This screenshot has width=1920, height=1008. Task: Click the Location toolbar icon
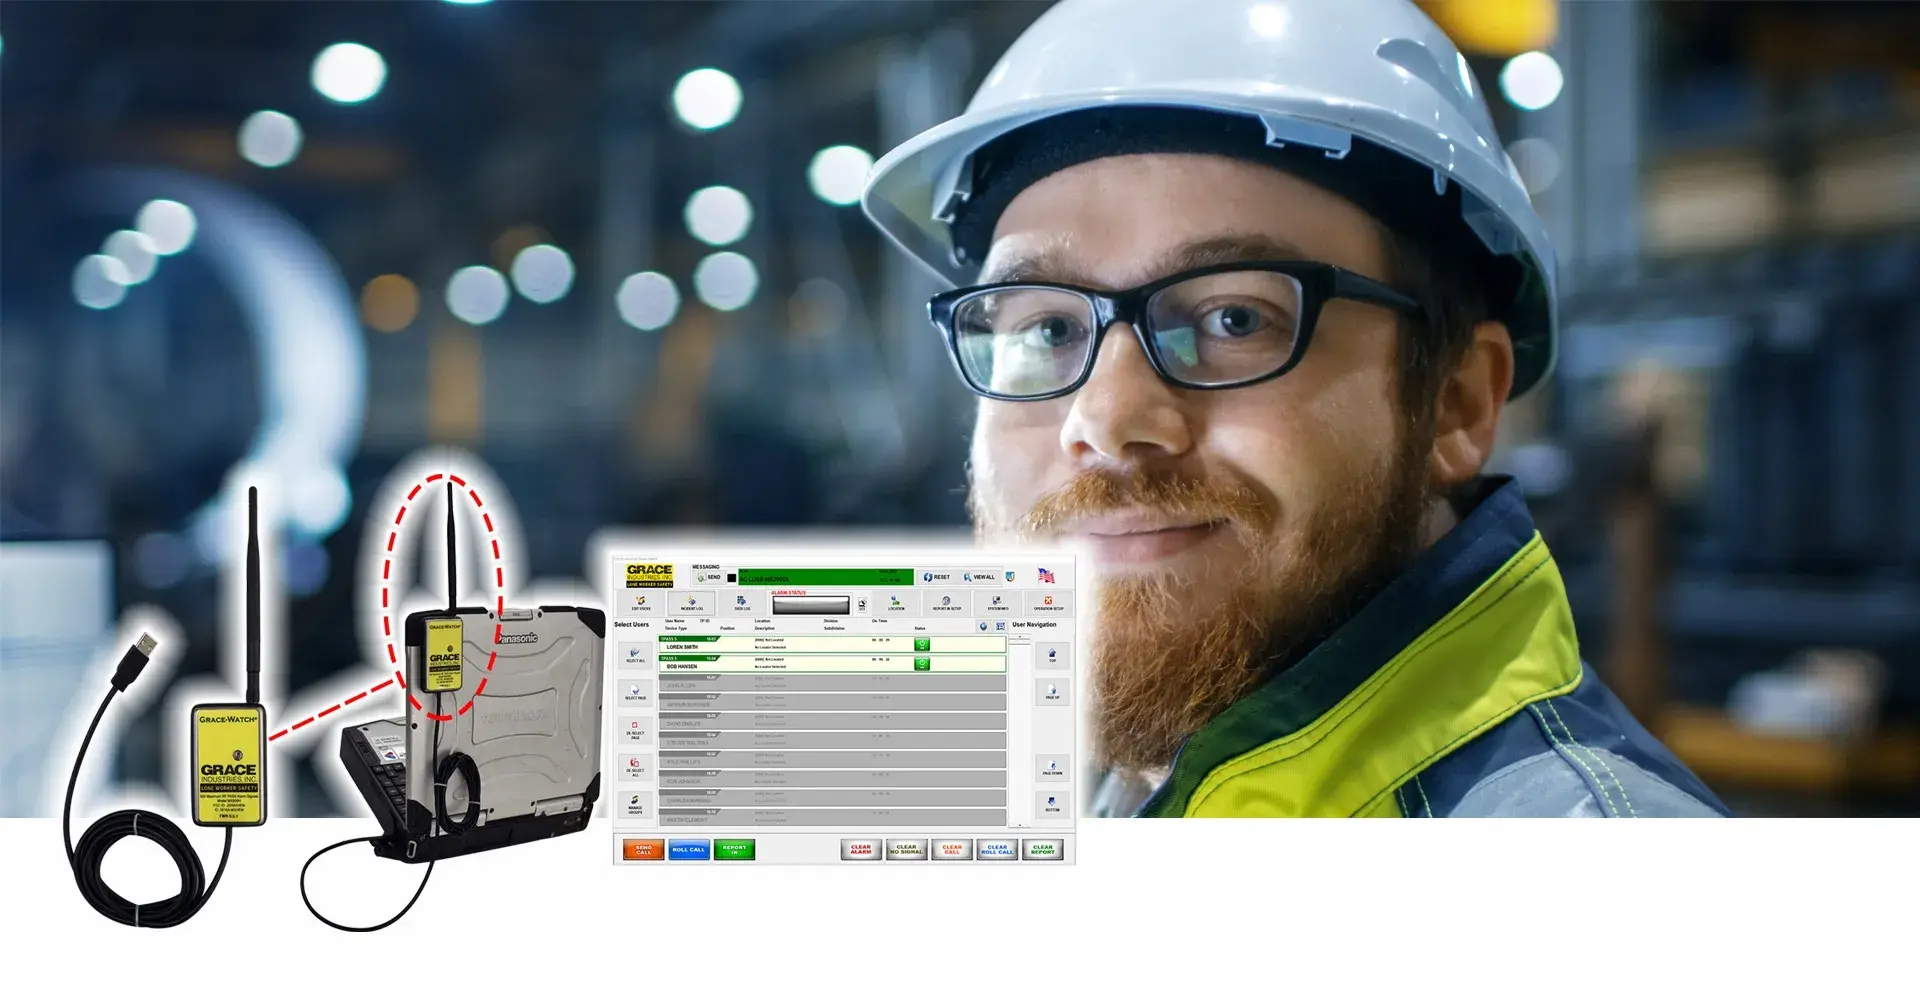[895, 602]
